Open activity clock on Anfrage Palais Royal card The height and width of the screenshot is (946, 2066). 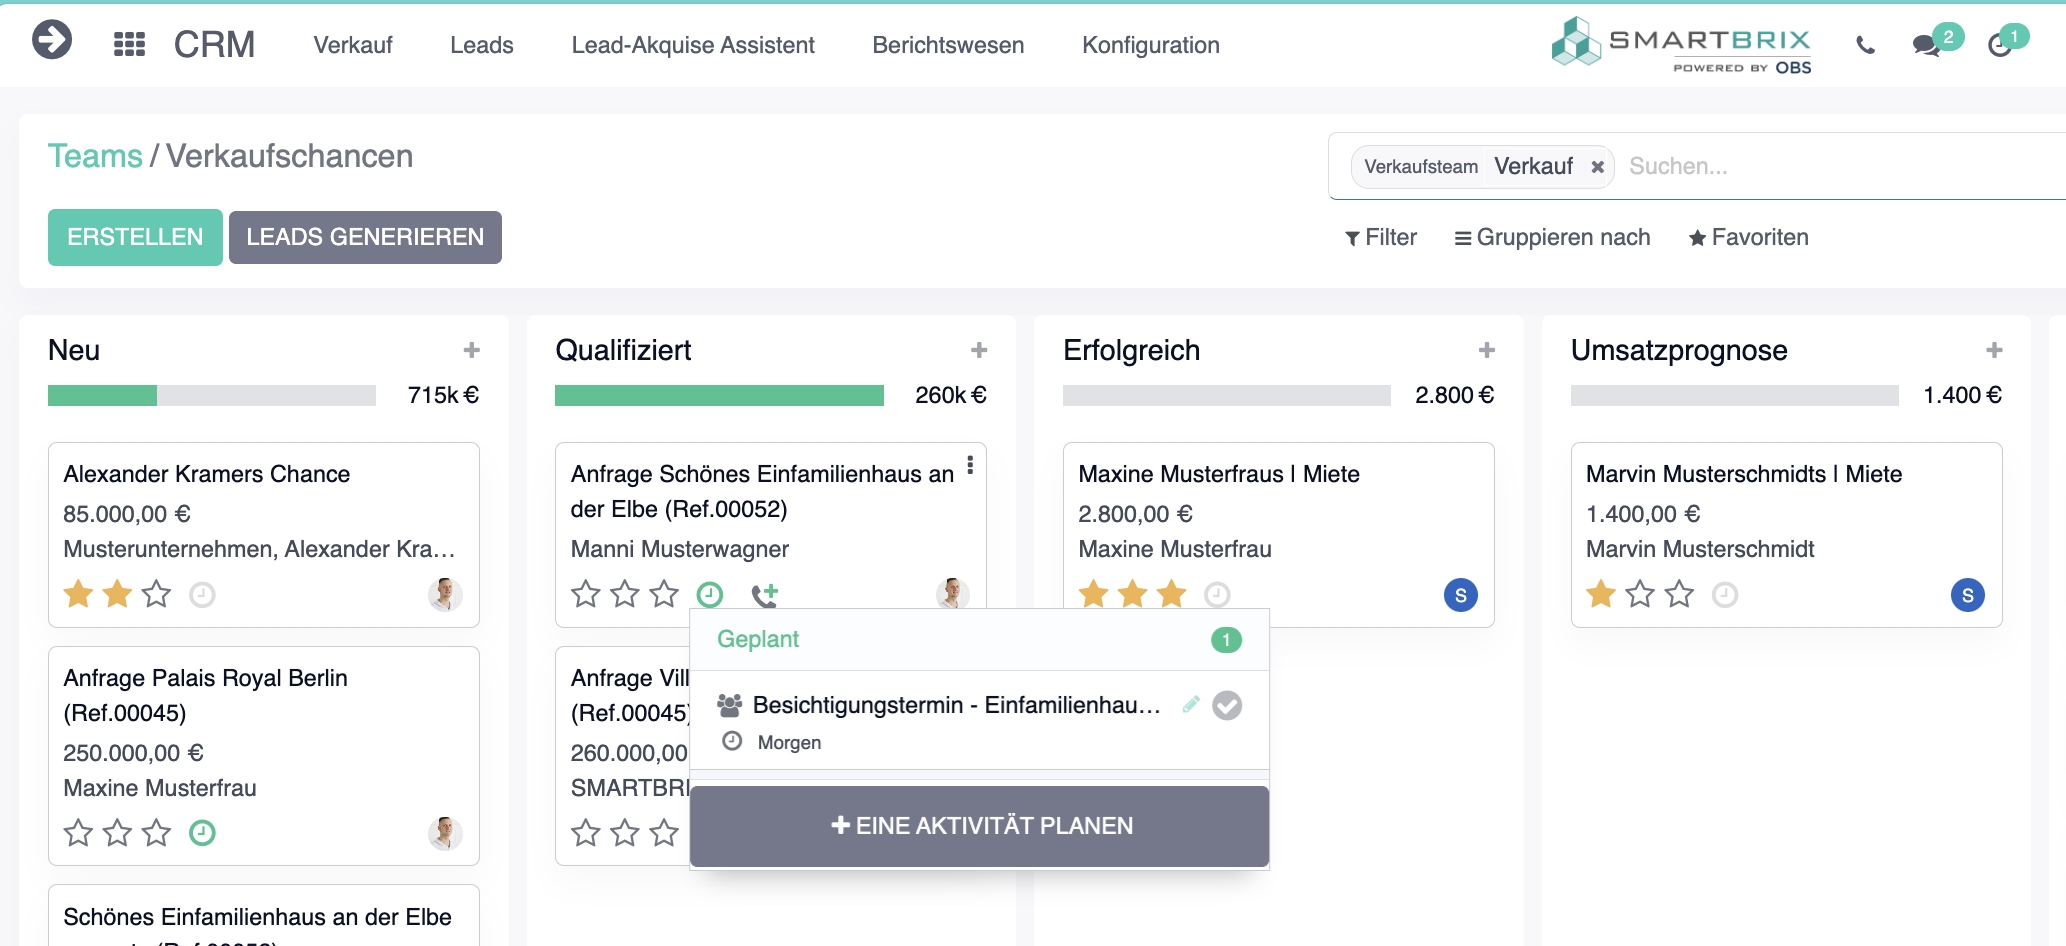click(x=202, y=833)
